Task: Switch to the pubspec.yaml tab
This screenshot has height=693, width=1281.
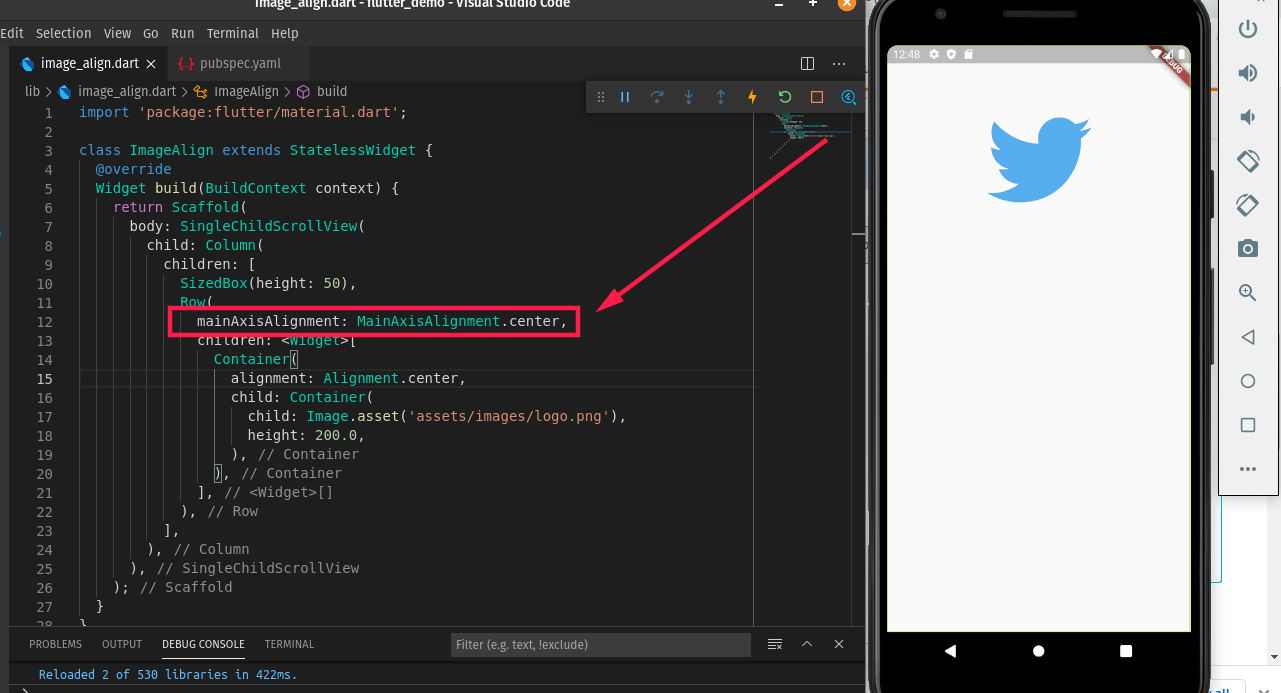Action: pyautogui.click(x=240, y=63)
